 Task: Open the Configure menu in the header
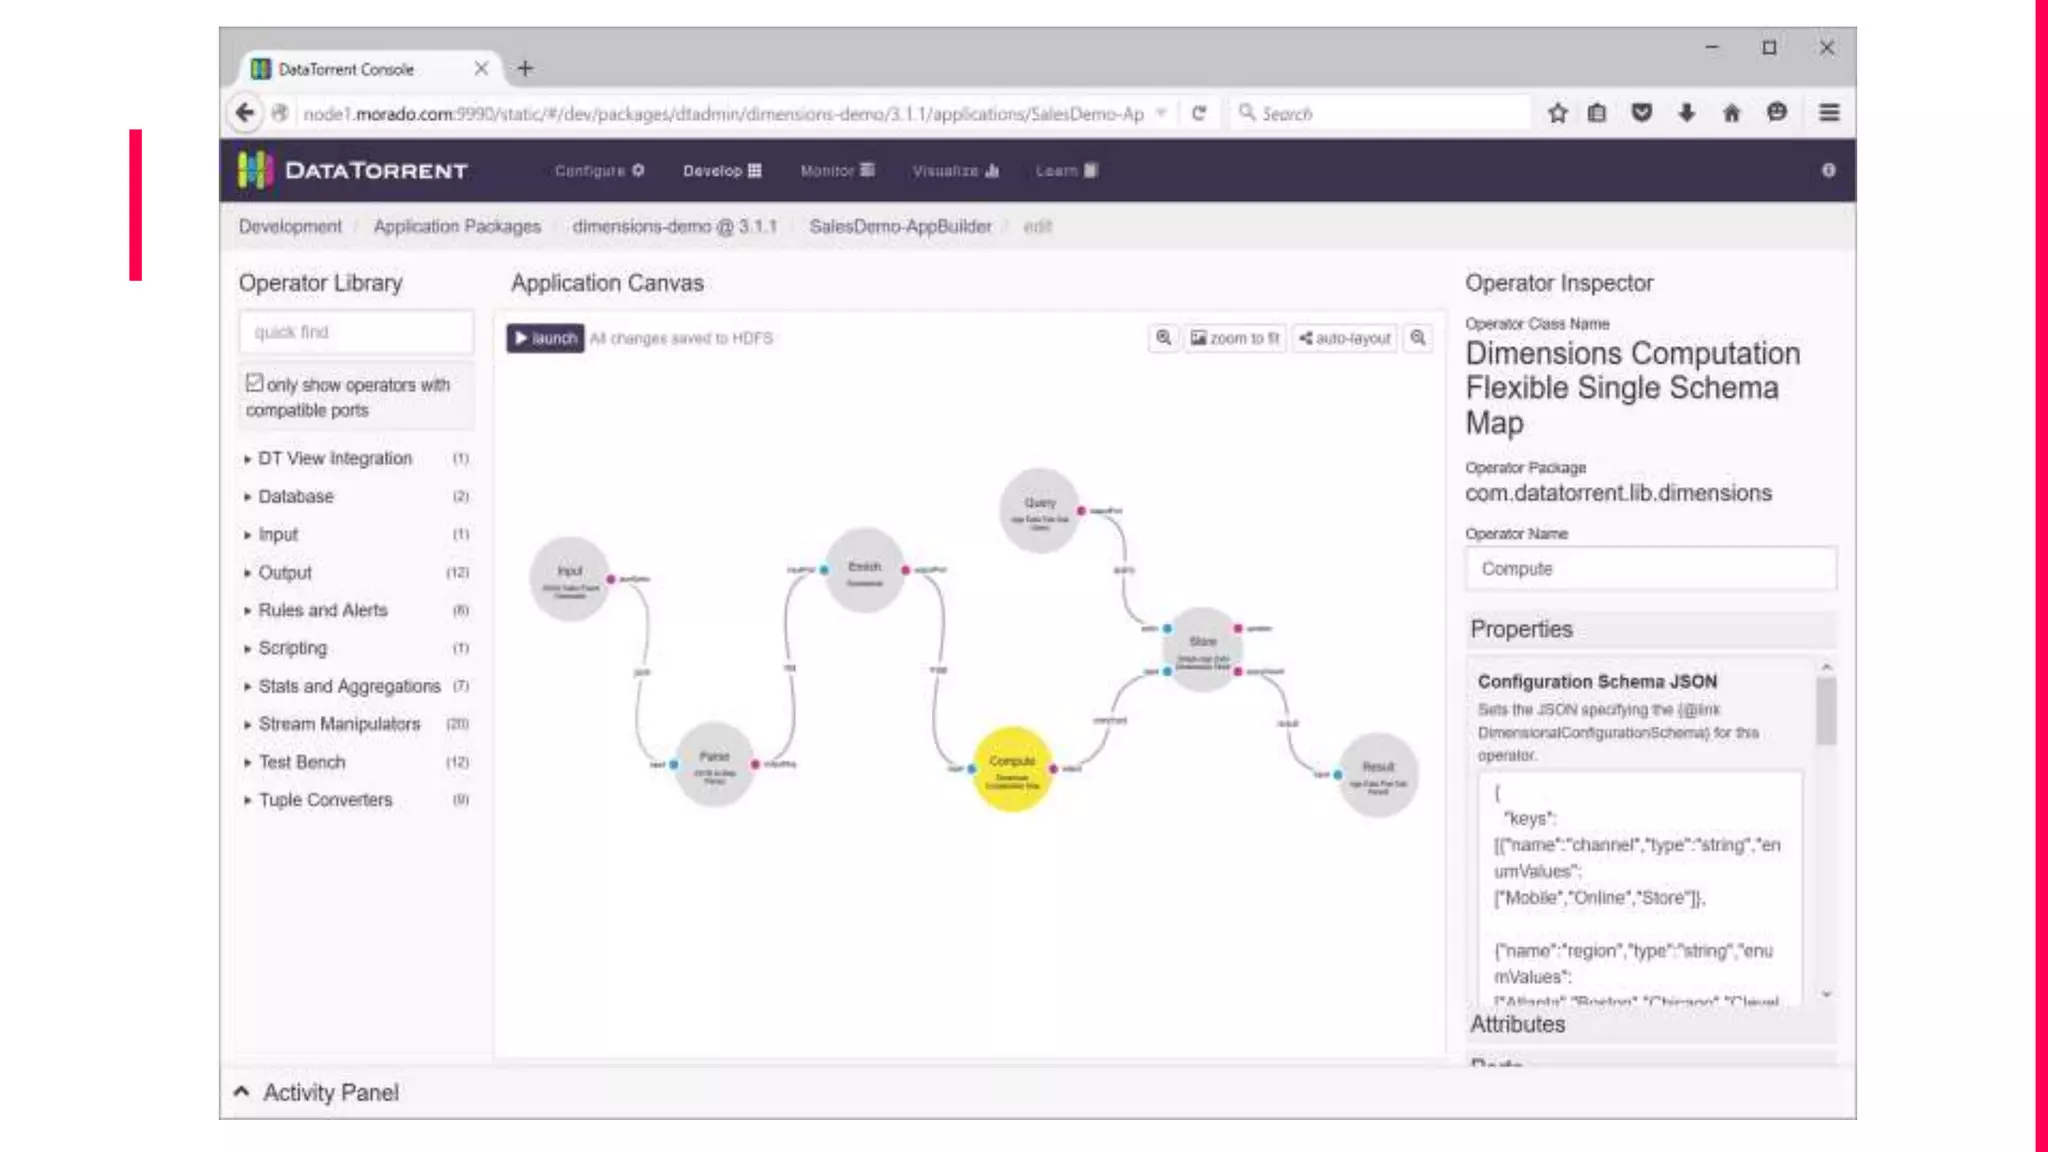click(x=599, y=171)
